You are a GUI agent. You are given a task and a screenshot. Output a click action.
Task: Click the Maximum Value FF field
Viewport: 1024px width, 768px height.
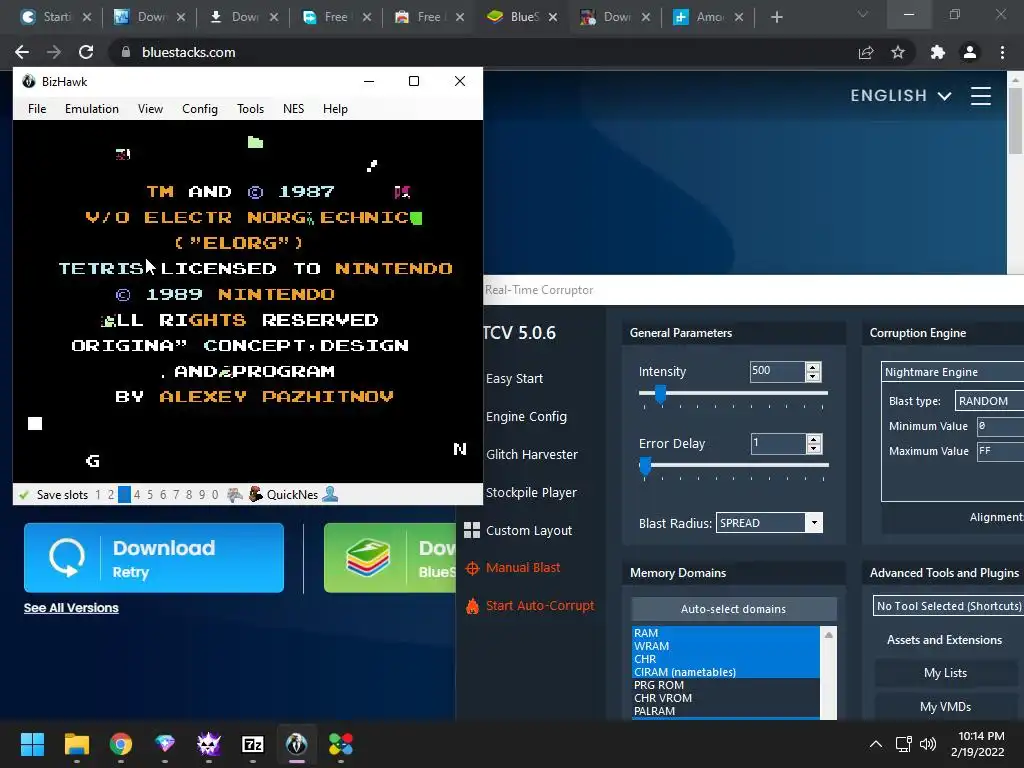click(x=1000, y=451)
